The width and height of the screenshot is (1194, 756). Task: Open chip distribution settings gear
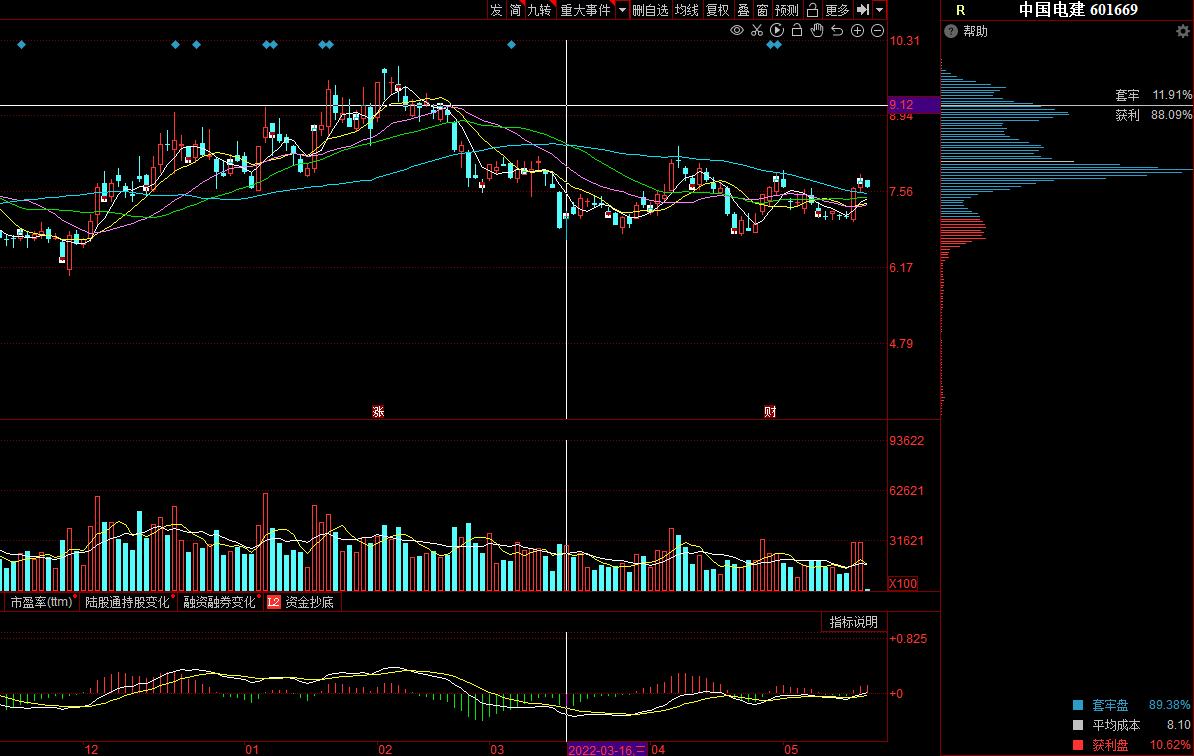click(x=1182, y=31)
